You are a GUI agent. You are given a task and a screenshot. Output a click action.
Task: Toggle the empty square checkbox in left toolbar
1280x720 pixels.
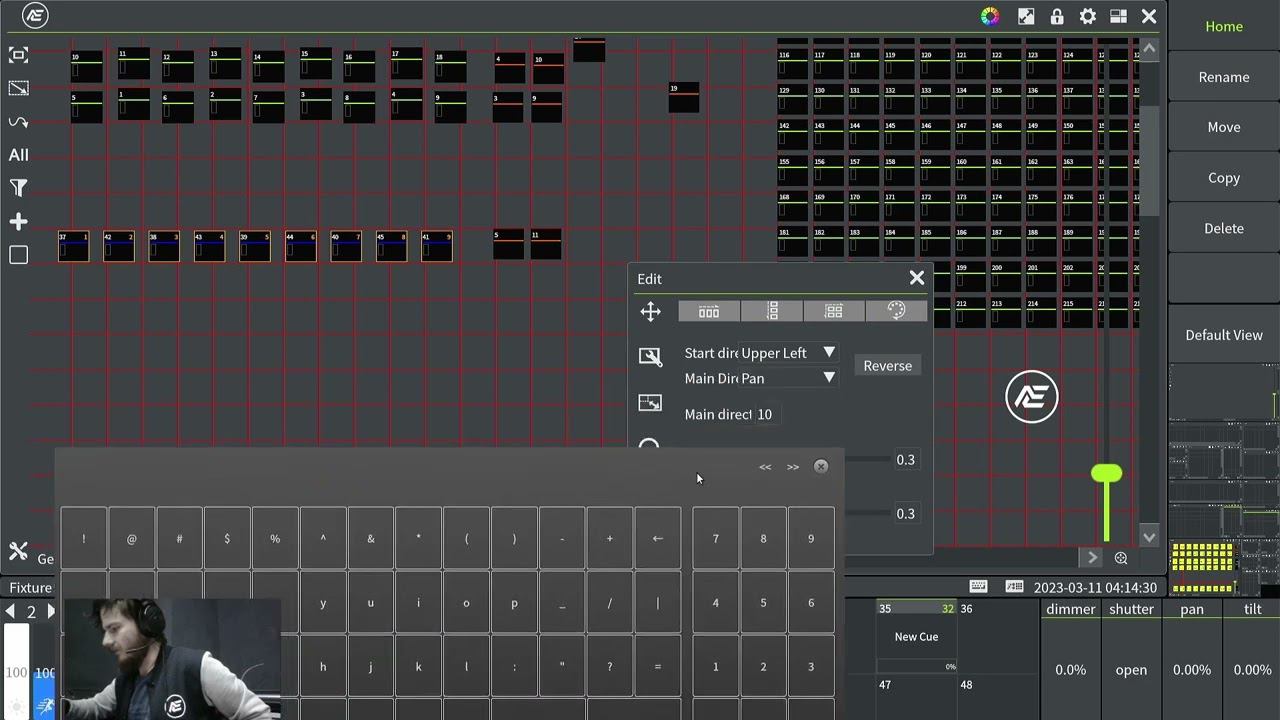(18, 255)
